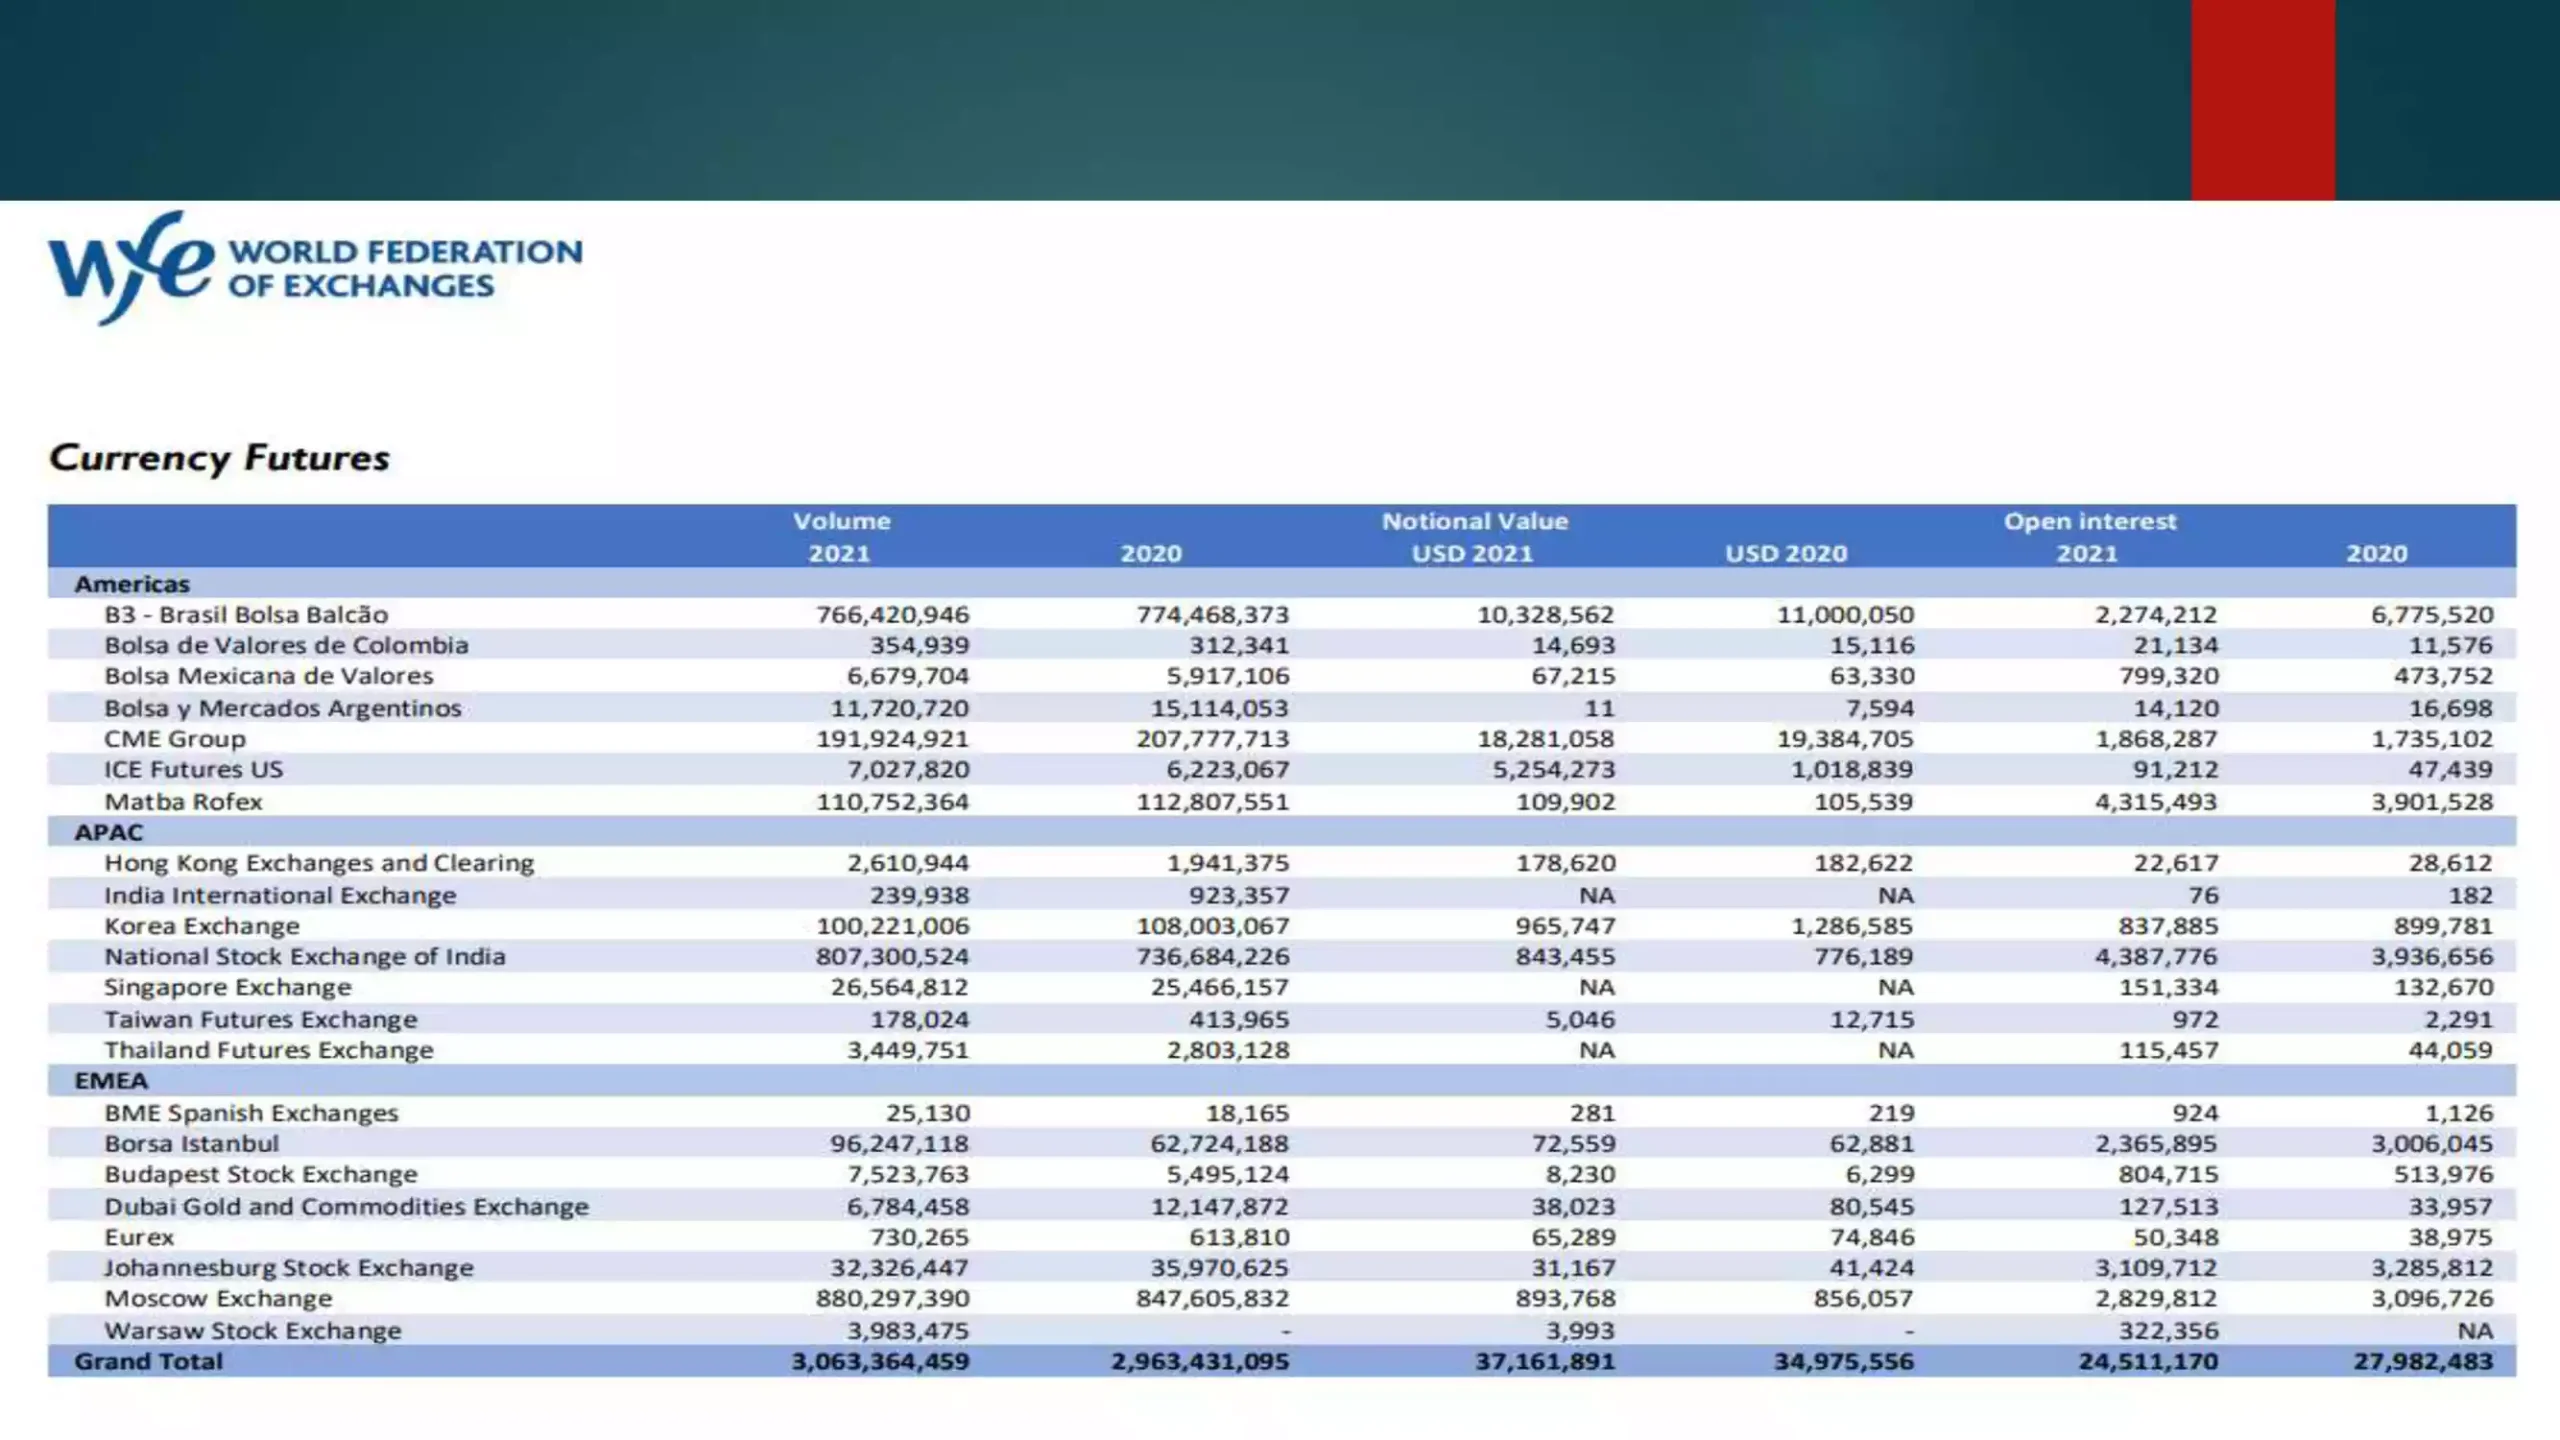This screenshot has width=2560, height=1440.
Task: Click the USD 2020 subheader
Action: tap(1786, 553)
